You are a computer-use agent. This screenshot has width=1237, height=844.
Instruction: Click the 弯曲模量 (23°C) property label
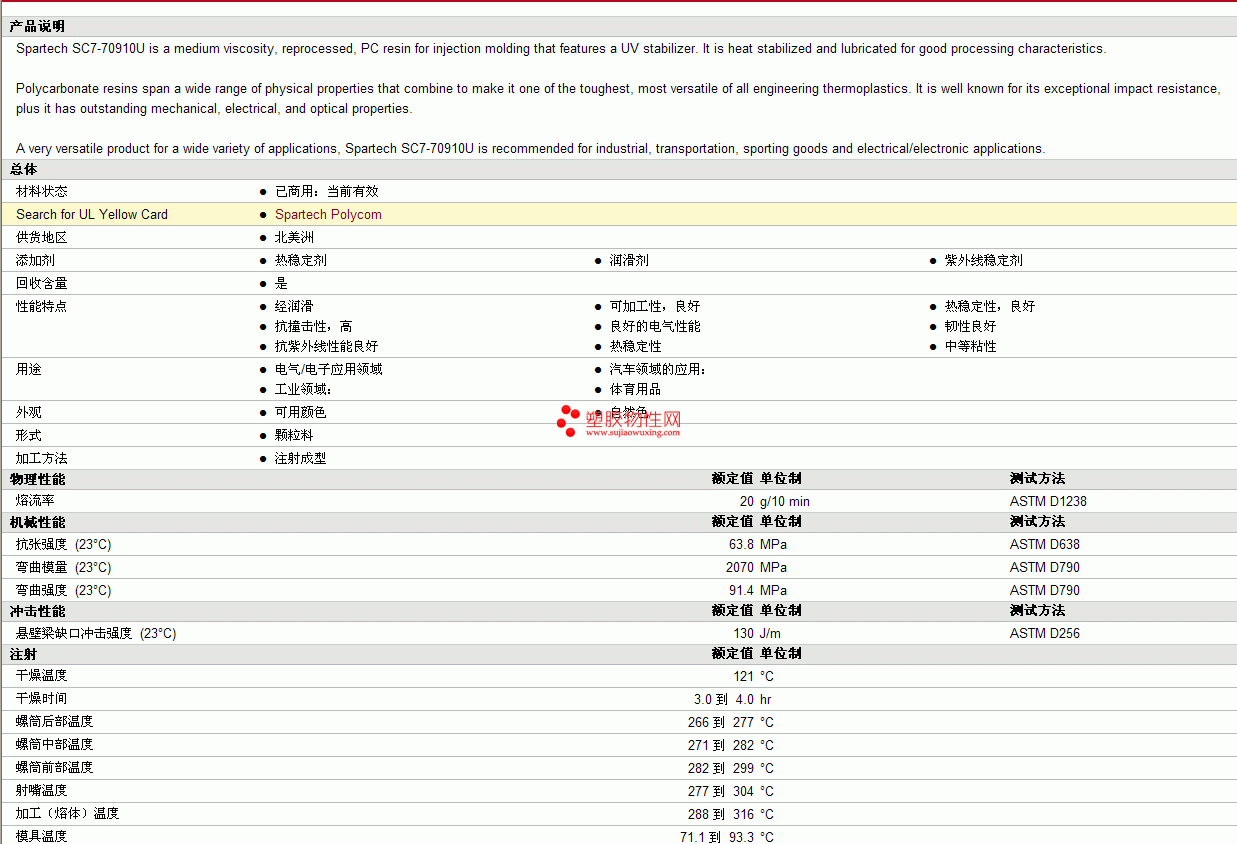(64, 567)
